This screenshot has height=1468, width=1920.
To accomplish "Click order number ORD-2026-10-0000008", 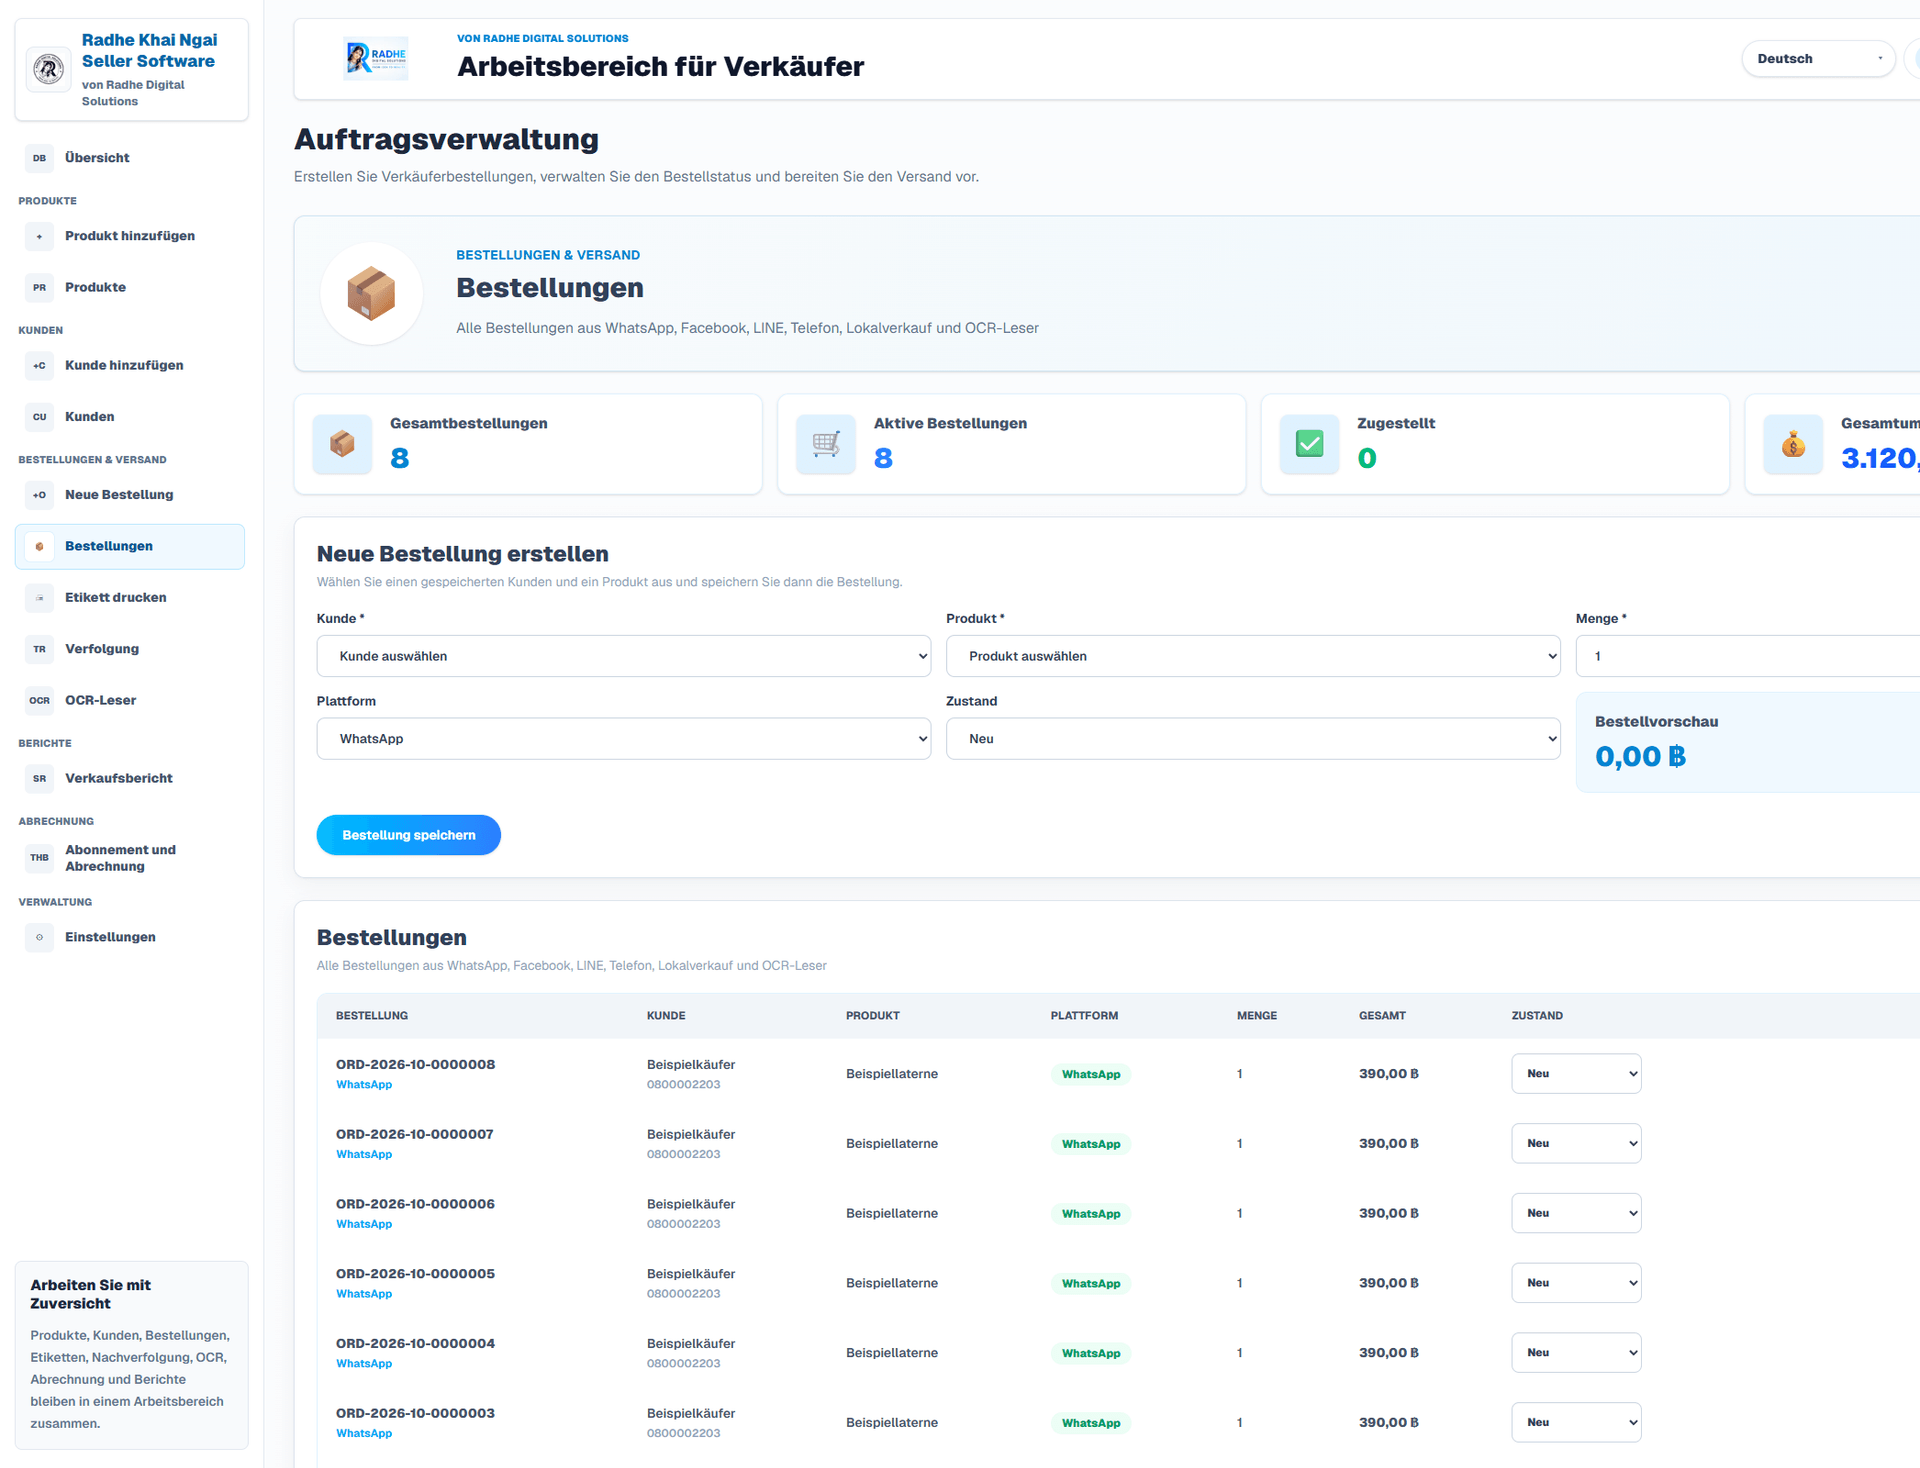I will pyautogui.click(x=415, y=1065).
